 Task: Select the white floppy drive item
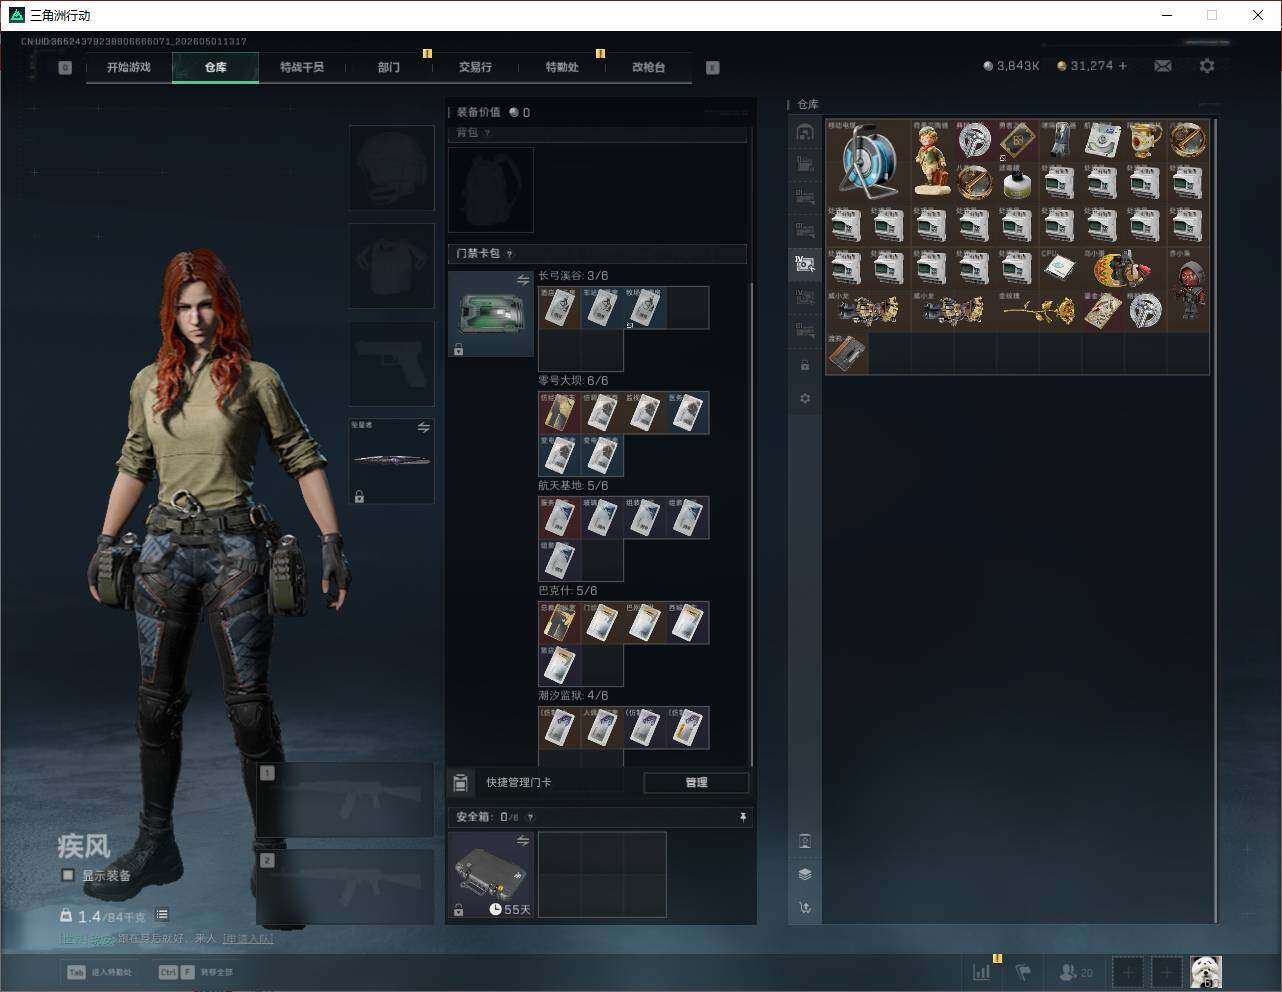point(1102,141)
